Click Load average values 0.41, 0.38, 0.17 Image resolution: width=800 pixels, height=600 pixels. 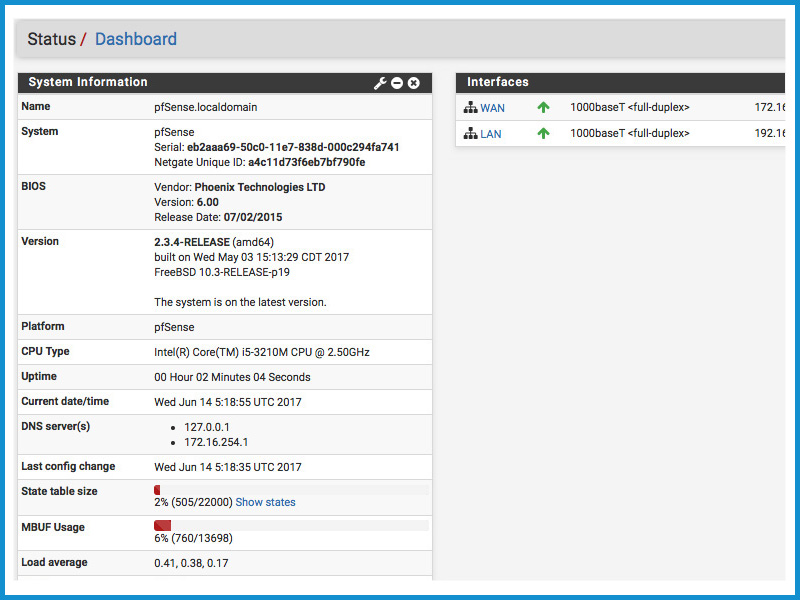(x=191, y=563)
